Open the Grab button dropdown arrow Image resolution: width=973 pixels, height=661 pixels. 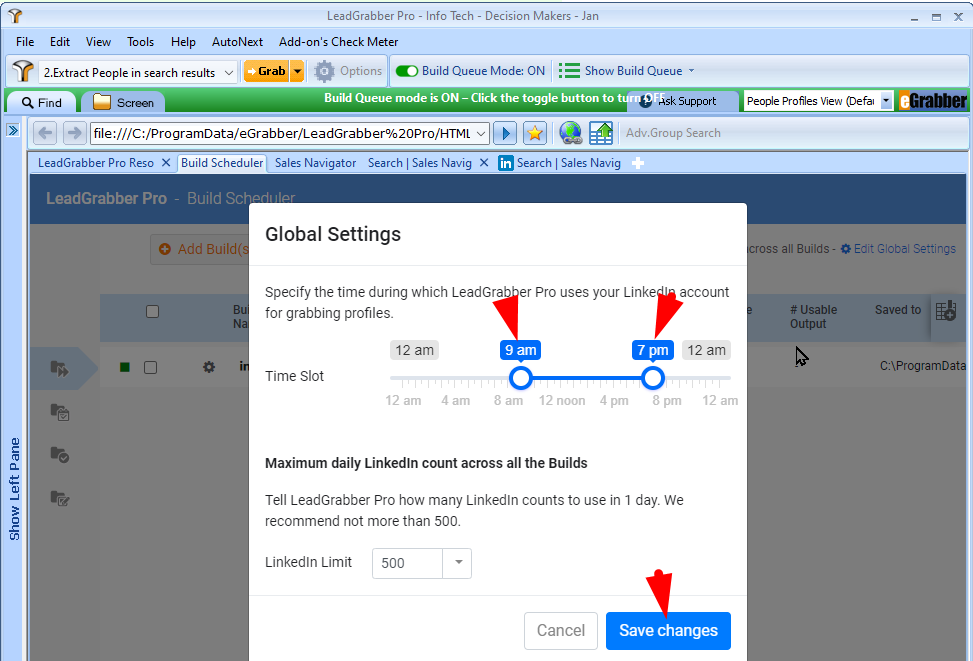298,71
